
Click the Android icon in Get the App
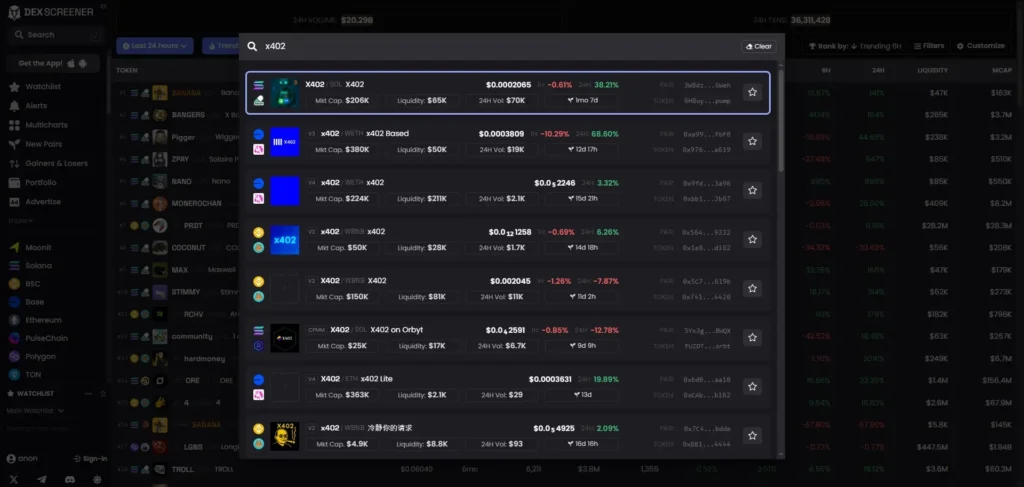pos(83,63)
